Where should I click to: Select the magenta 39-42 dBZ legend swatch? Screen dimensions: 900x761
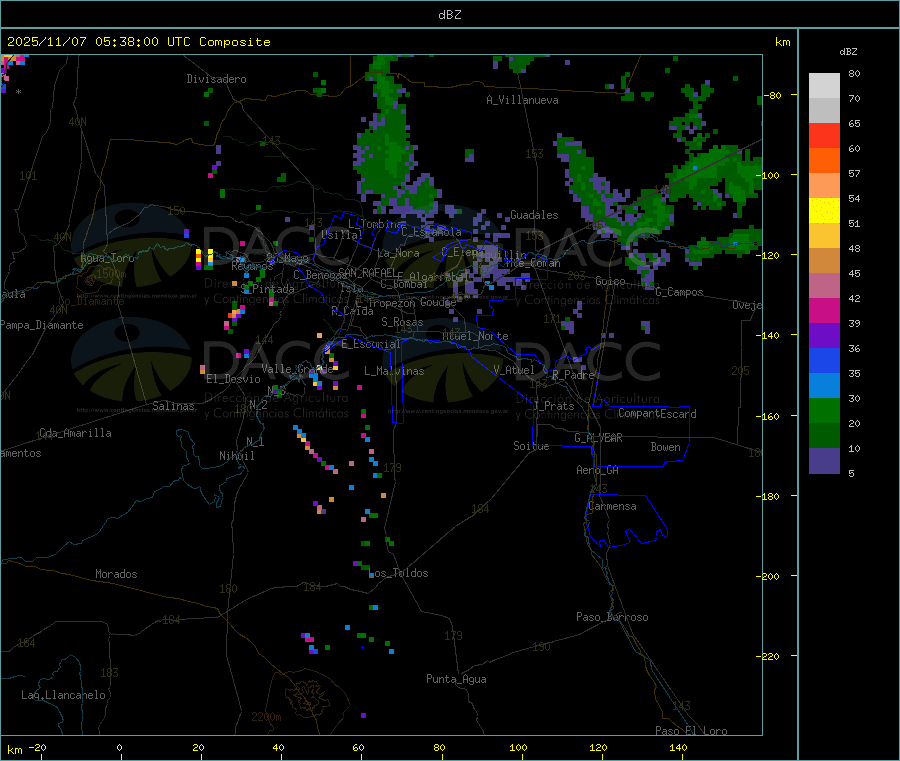[x=824, y=311]
